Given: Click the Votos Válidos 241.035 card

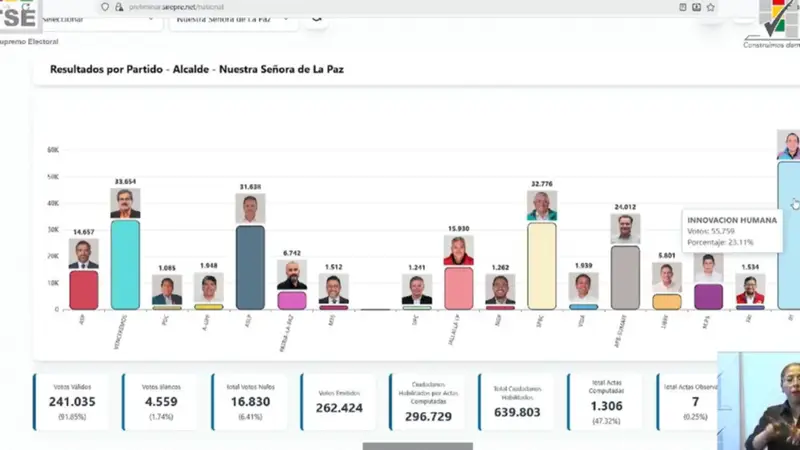Looking at the screenshot, I should click(x=73, y=403).
